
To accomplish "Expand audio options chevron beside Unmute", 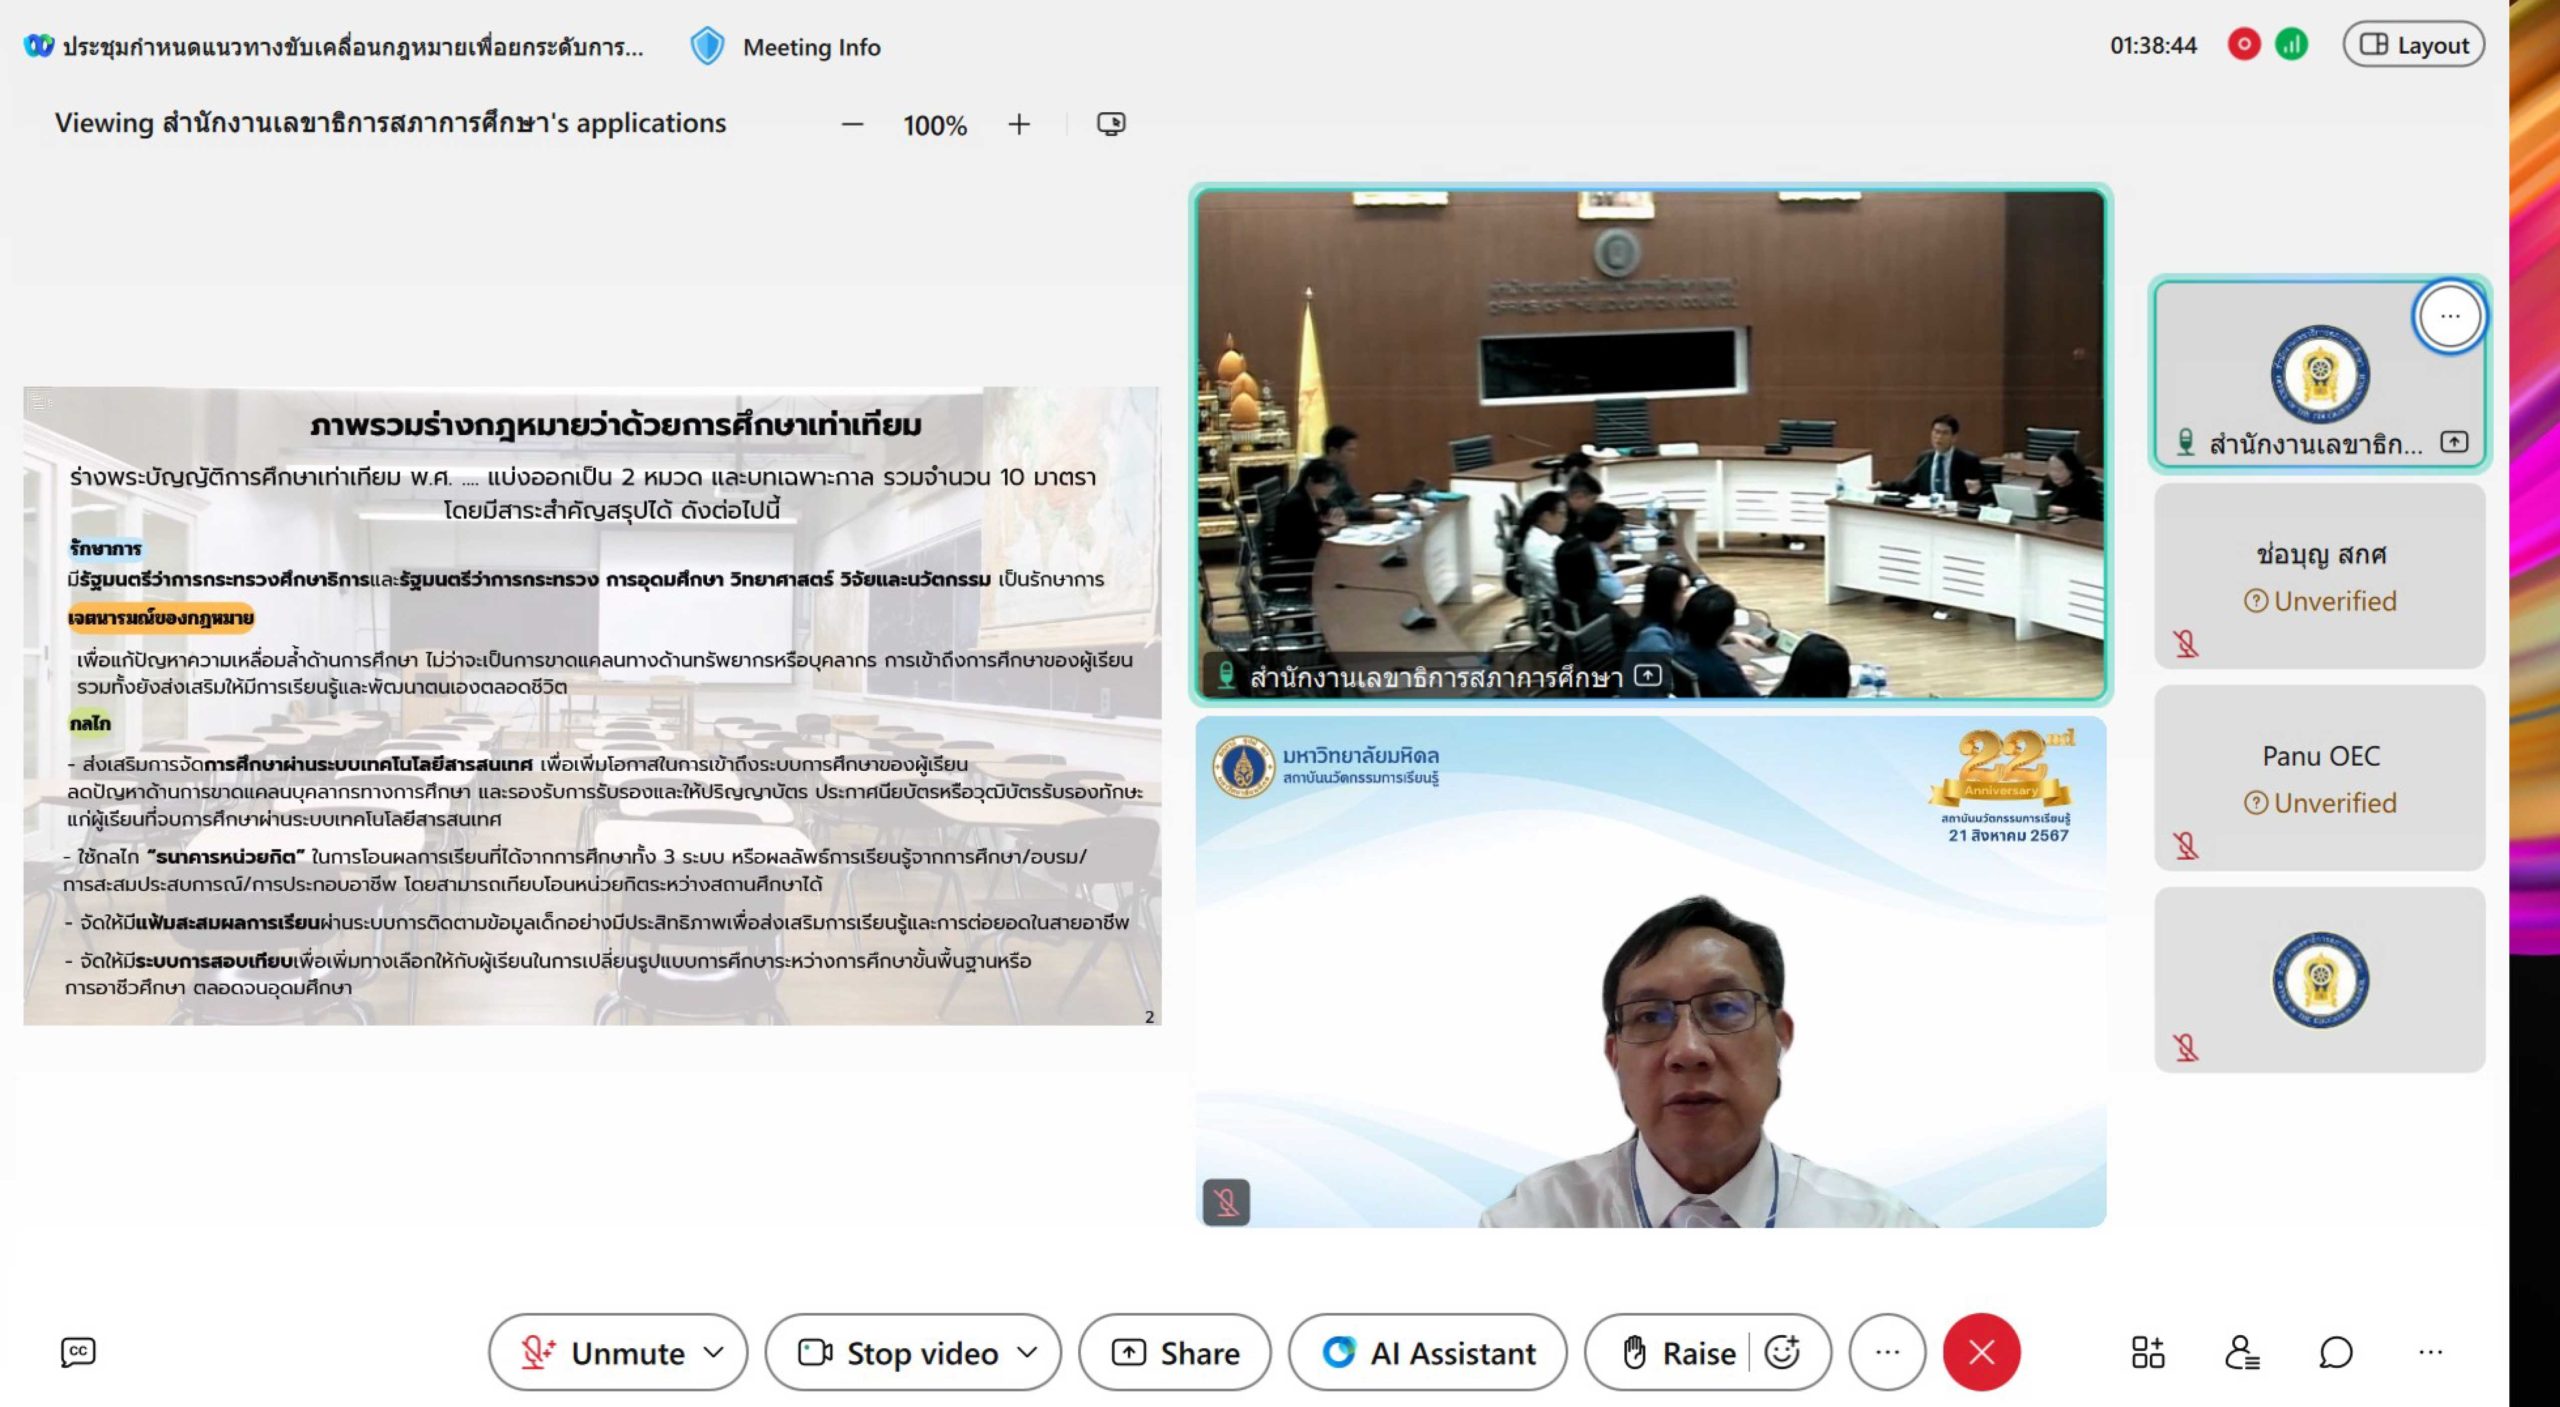I will coord(714,1352).
